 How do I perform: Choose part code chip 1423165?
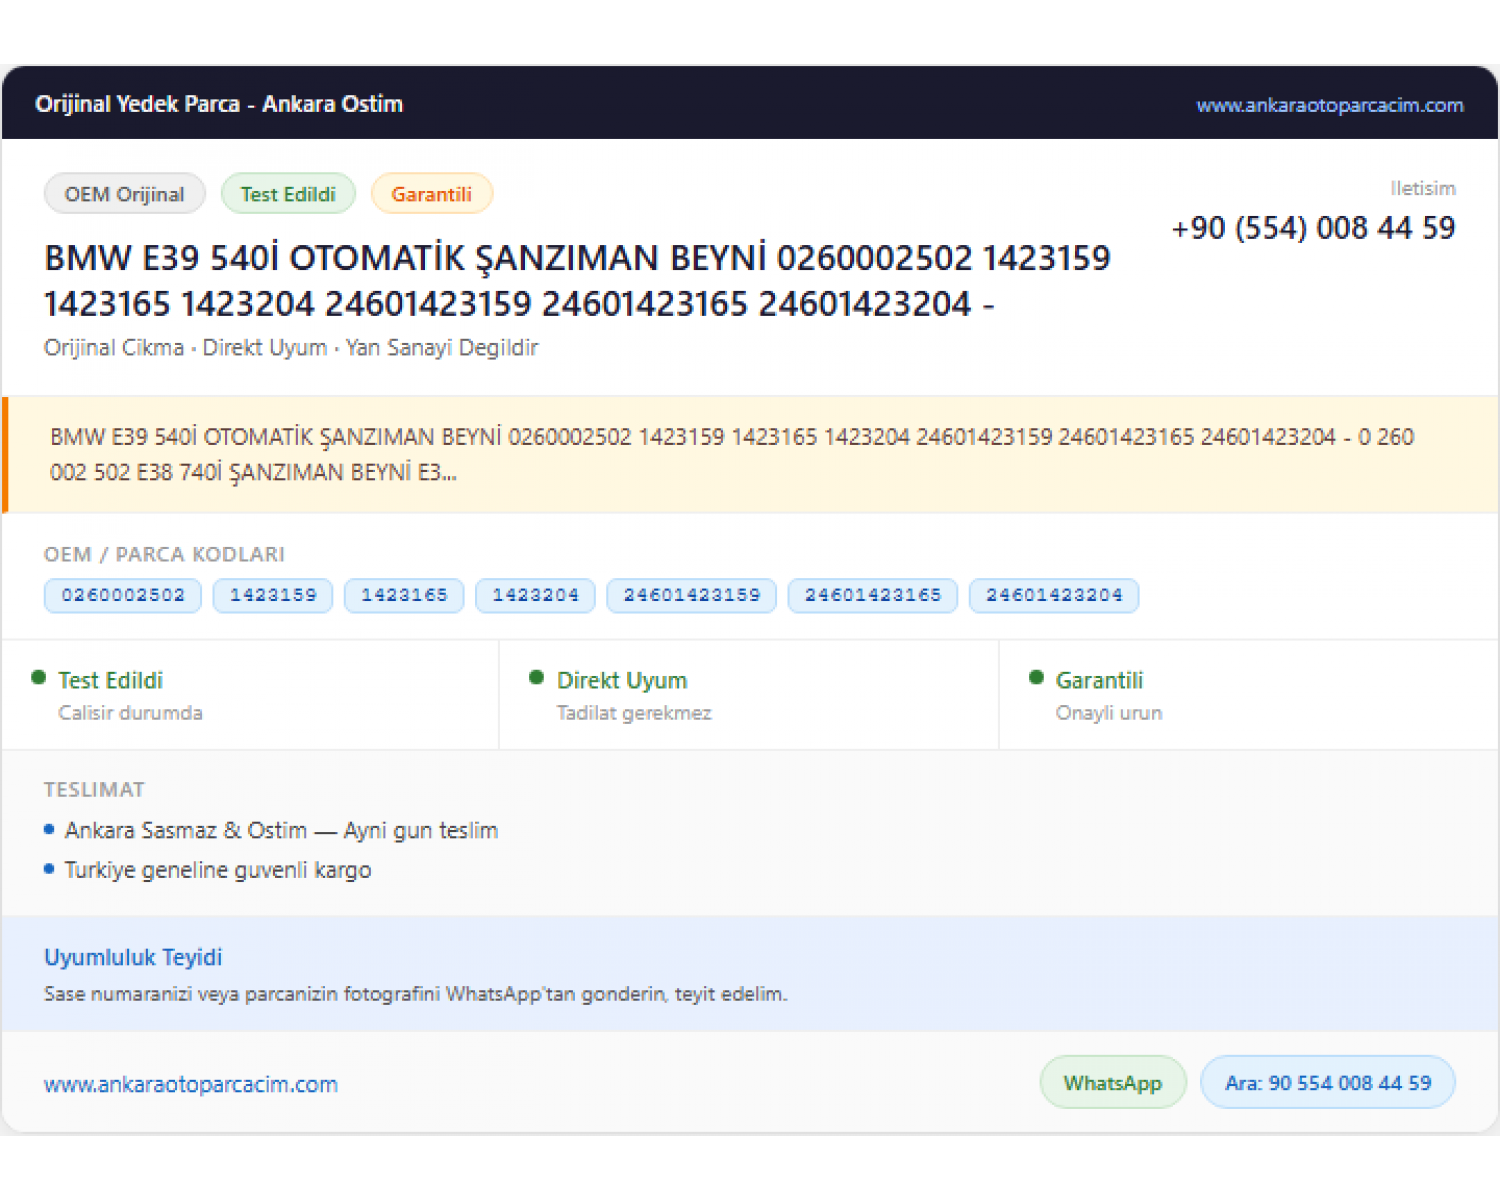[404, 595]
